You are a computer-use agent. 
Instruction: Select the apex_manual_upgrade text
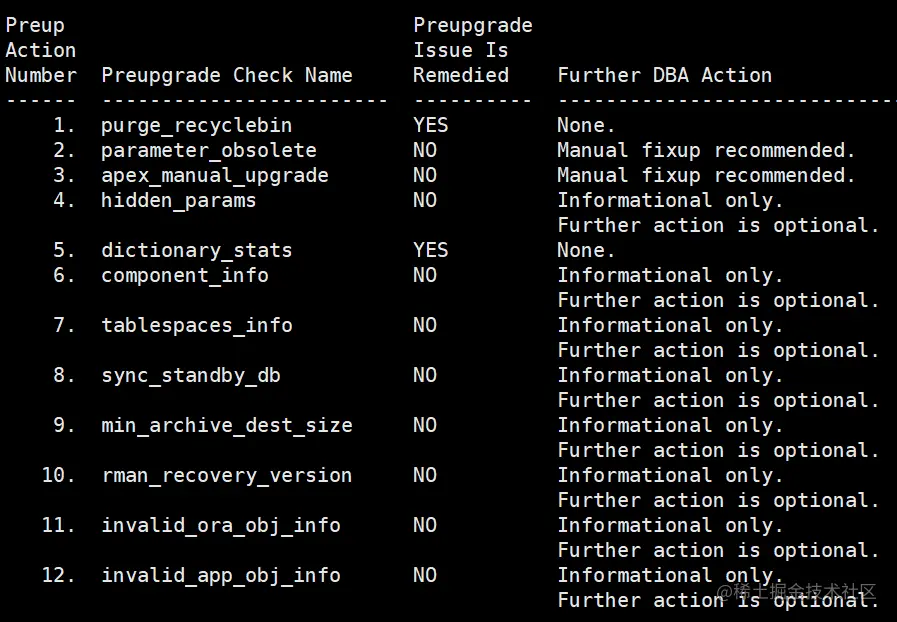(x=214, y=175)
